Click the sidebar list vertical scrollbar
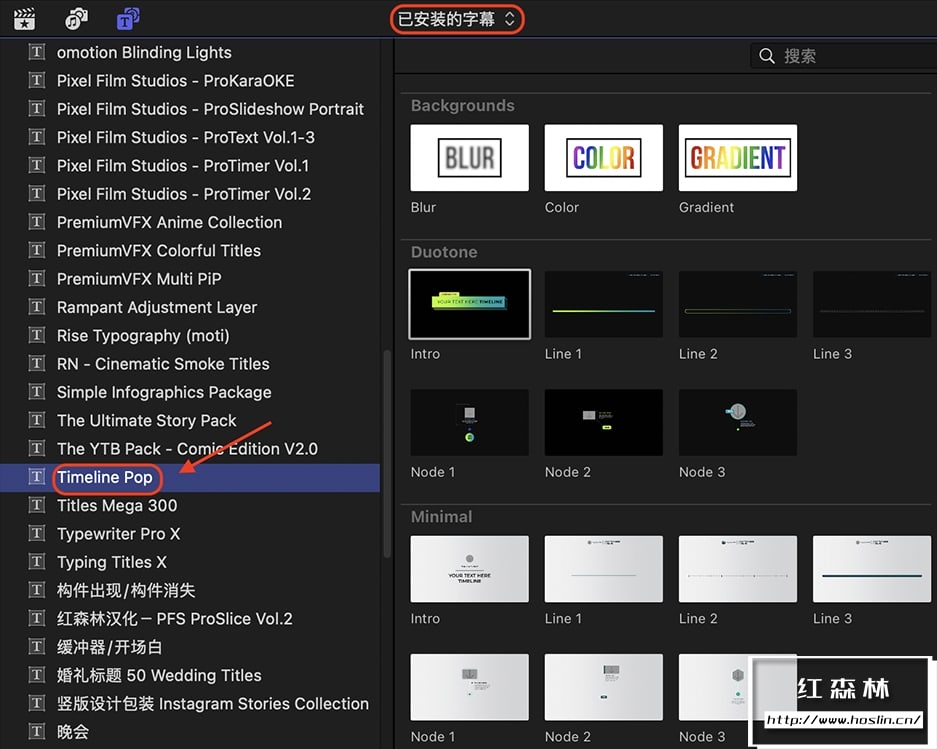This screenshot has height=749, width=937. point(387,454)
